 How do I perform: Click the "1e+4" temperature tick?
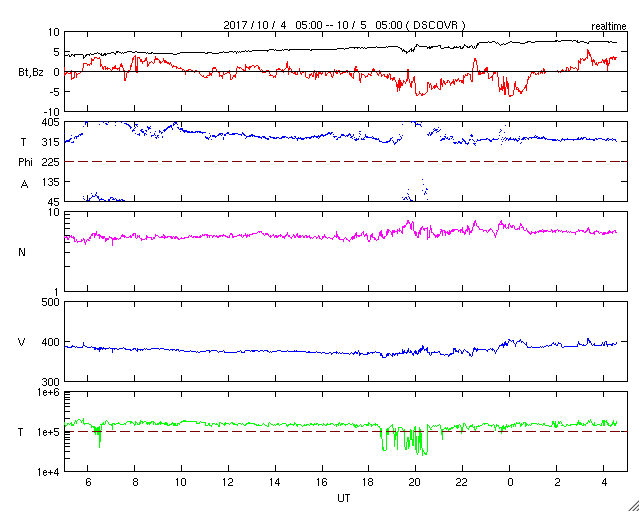(x=48, y=472)
